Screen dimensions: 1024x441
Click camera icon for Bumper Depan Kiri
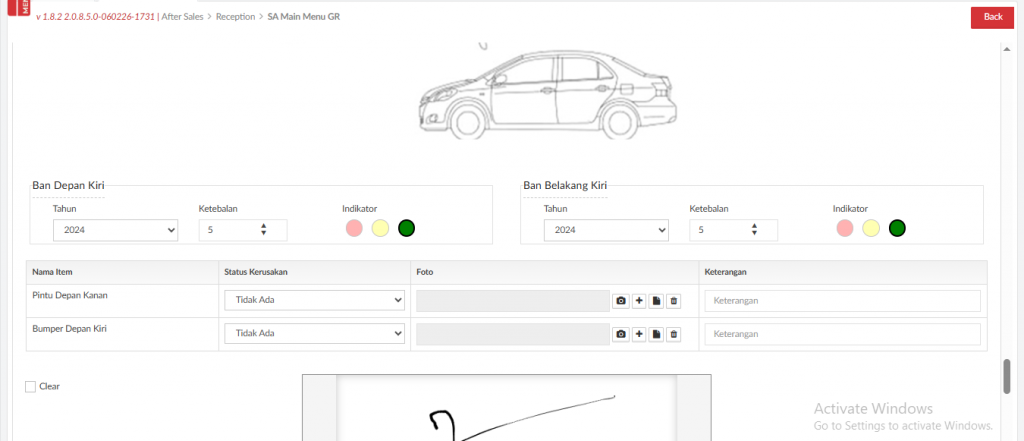(621, 334)
